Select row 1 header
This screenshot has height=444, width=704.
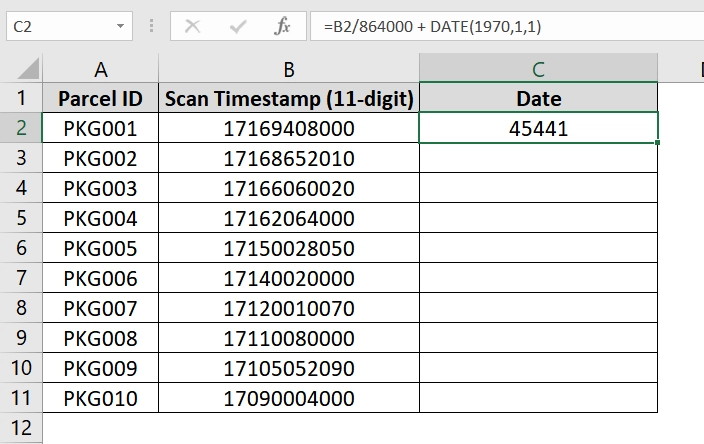point(21,98)
